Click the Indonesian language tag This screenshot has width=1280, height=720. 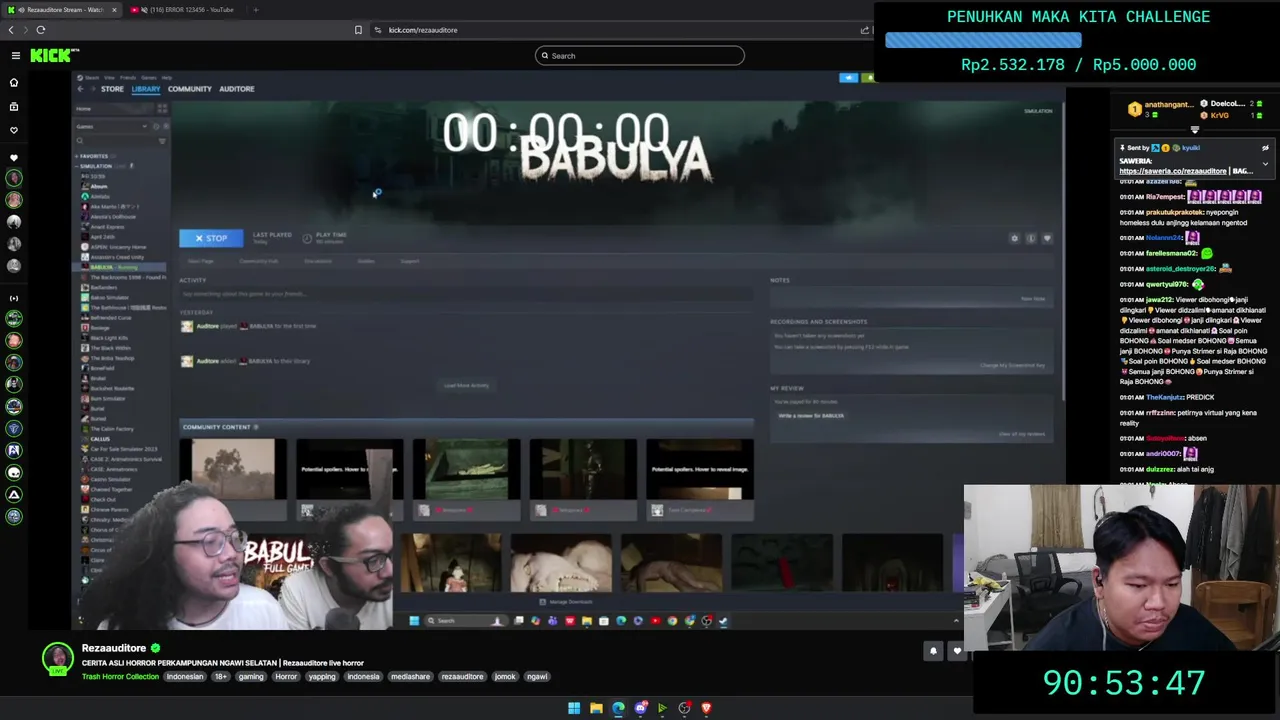click(184, 677)
